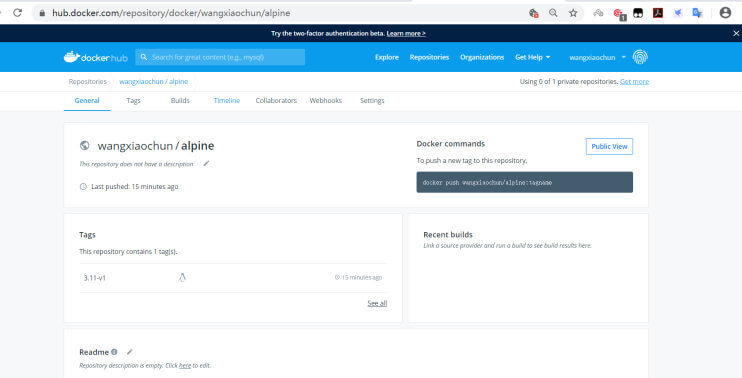Expand the Get Help dropdown
Viewport: 742px width, 378px height.
[533, 57]
